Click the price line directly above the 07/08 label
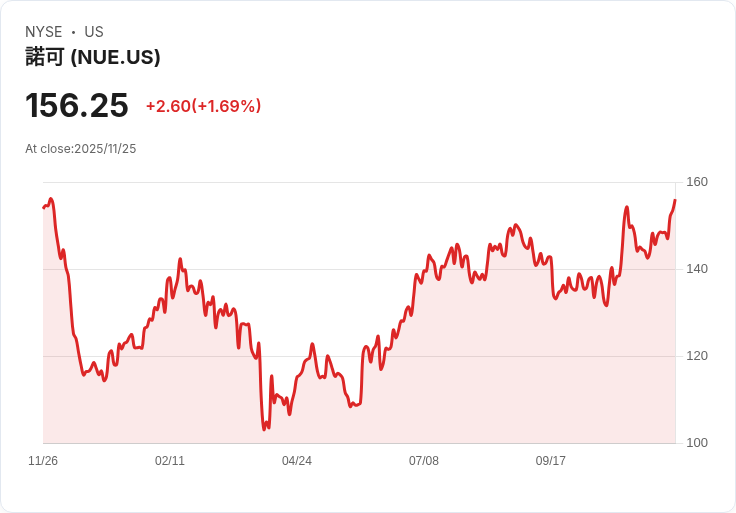The width and height of the screenshot is (736, 513). coord(424,268)
